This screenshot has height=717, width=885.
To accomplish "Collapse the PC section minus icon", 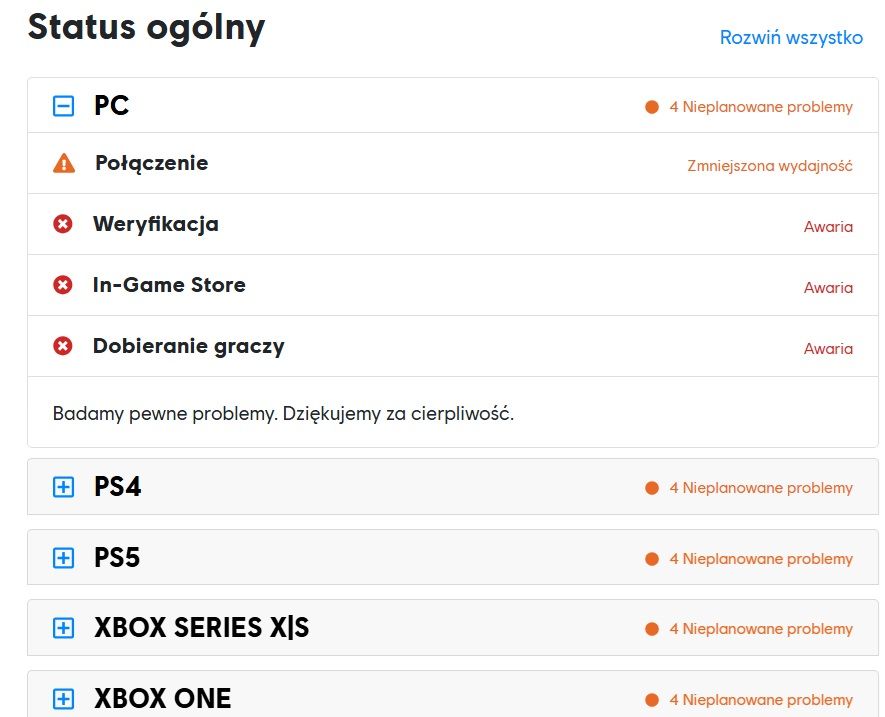I will pyautogui.click(x=63, y=106).
